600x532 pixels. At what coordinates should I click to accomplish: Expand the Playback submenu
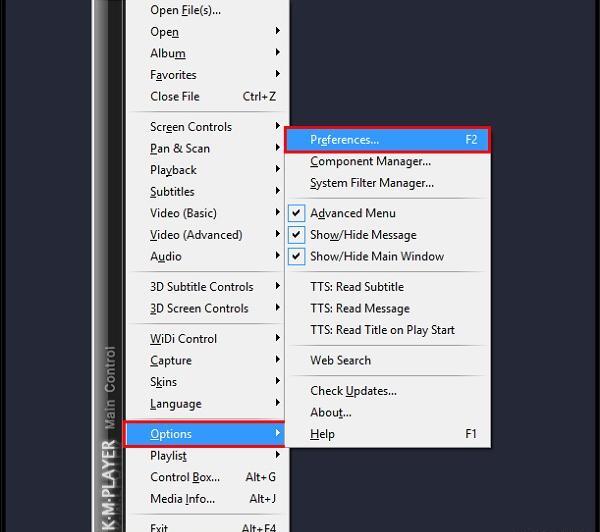point(207,170)
